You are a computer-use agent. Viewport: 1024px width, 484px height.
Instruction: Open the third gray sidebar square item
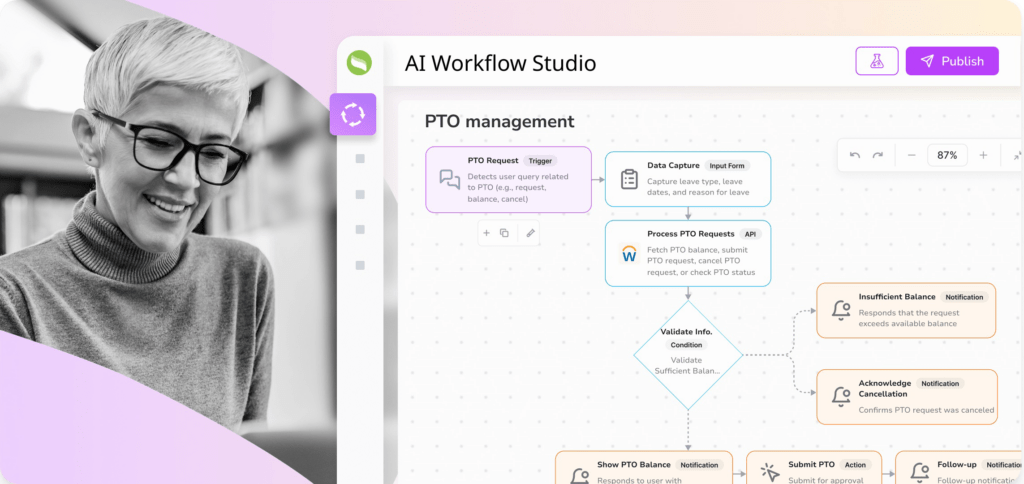[360, 229]
